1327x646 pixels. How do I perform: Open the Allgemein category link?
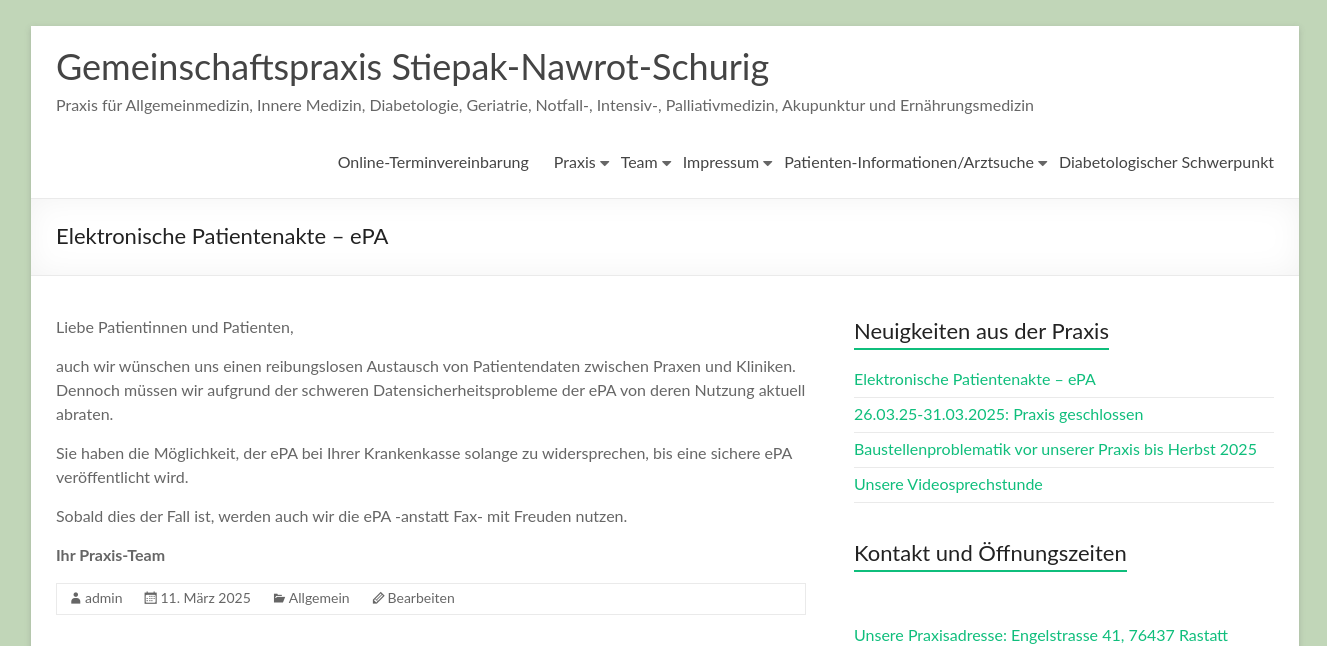(x=319, y=599)
